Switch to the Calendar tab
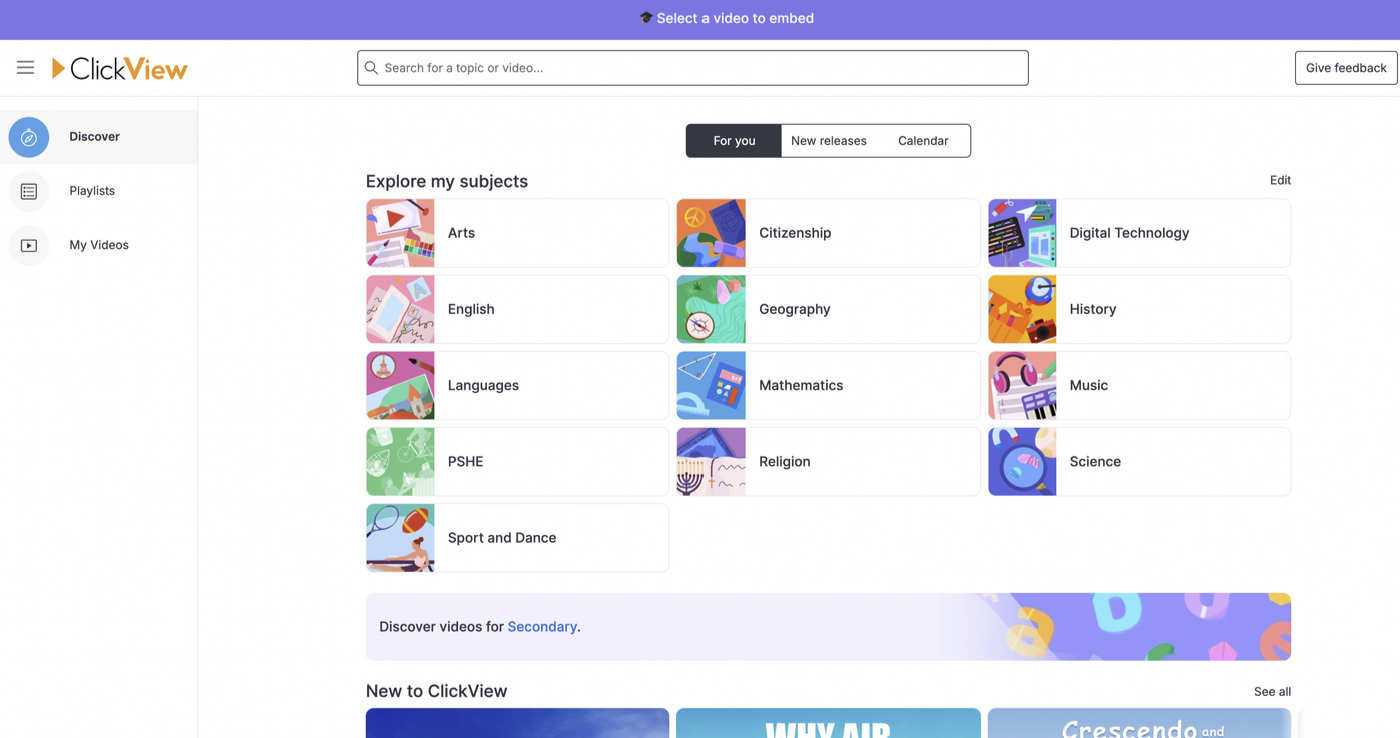 (923, 141)
